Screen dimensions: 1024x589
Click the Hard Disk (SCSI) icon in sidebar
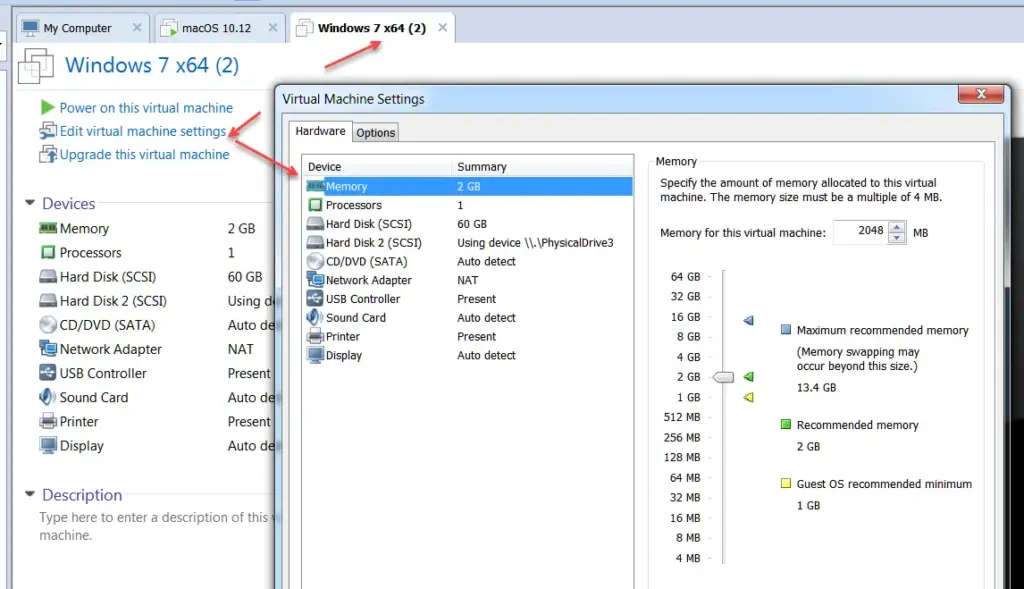click(x=48, y=276)
